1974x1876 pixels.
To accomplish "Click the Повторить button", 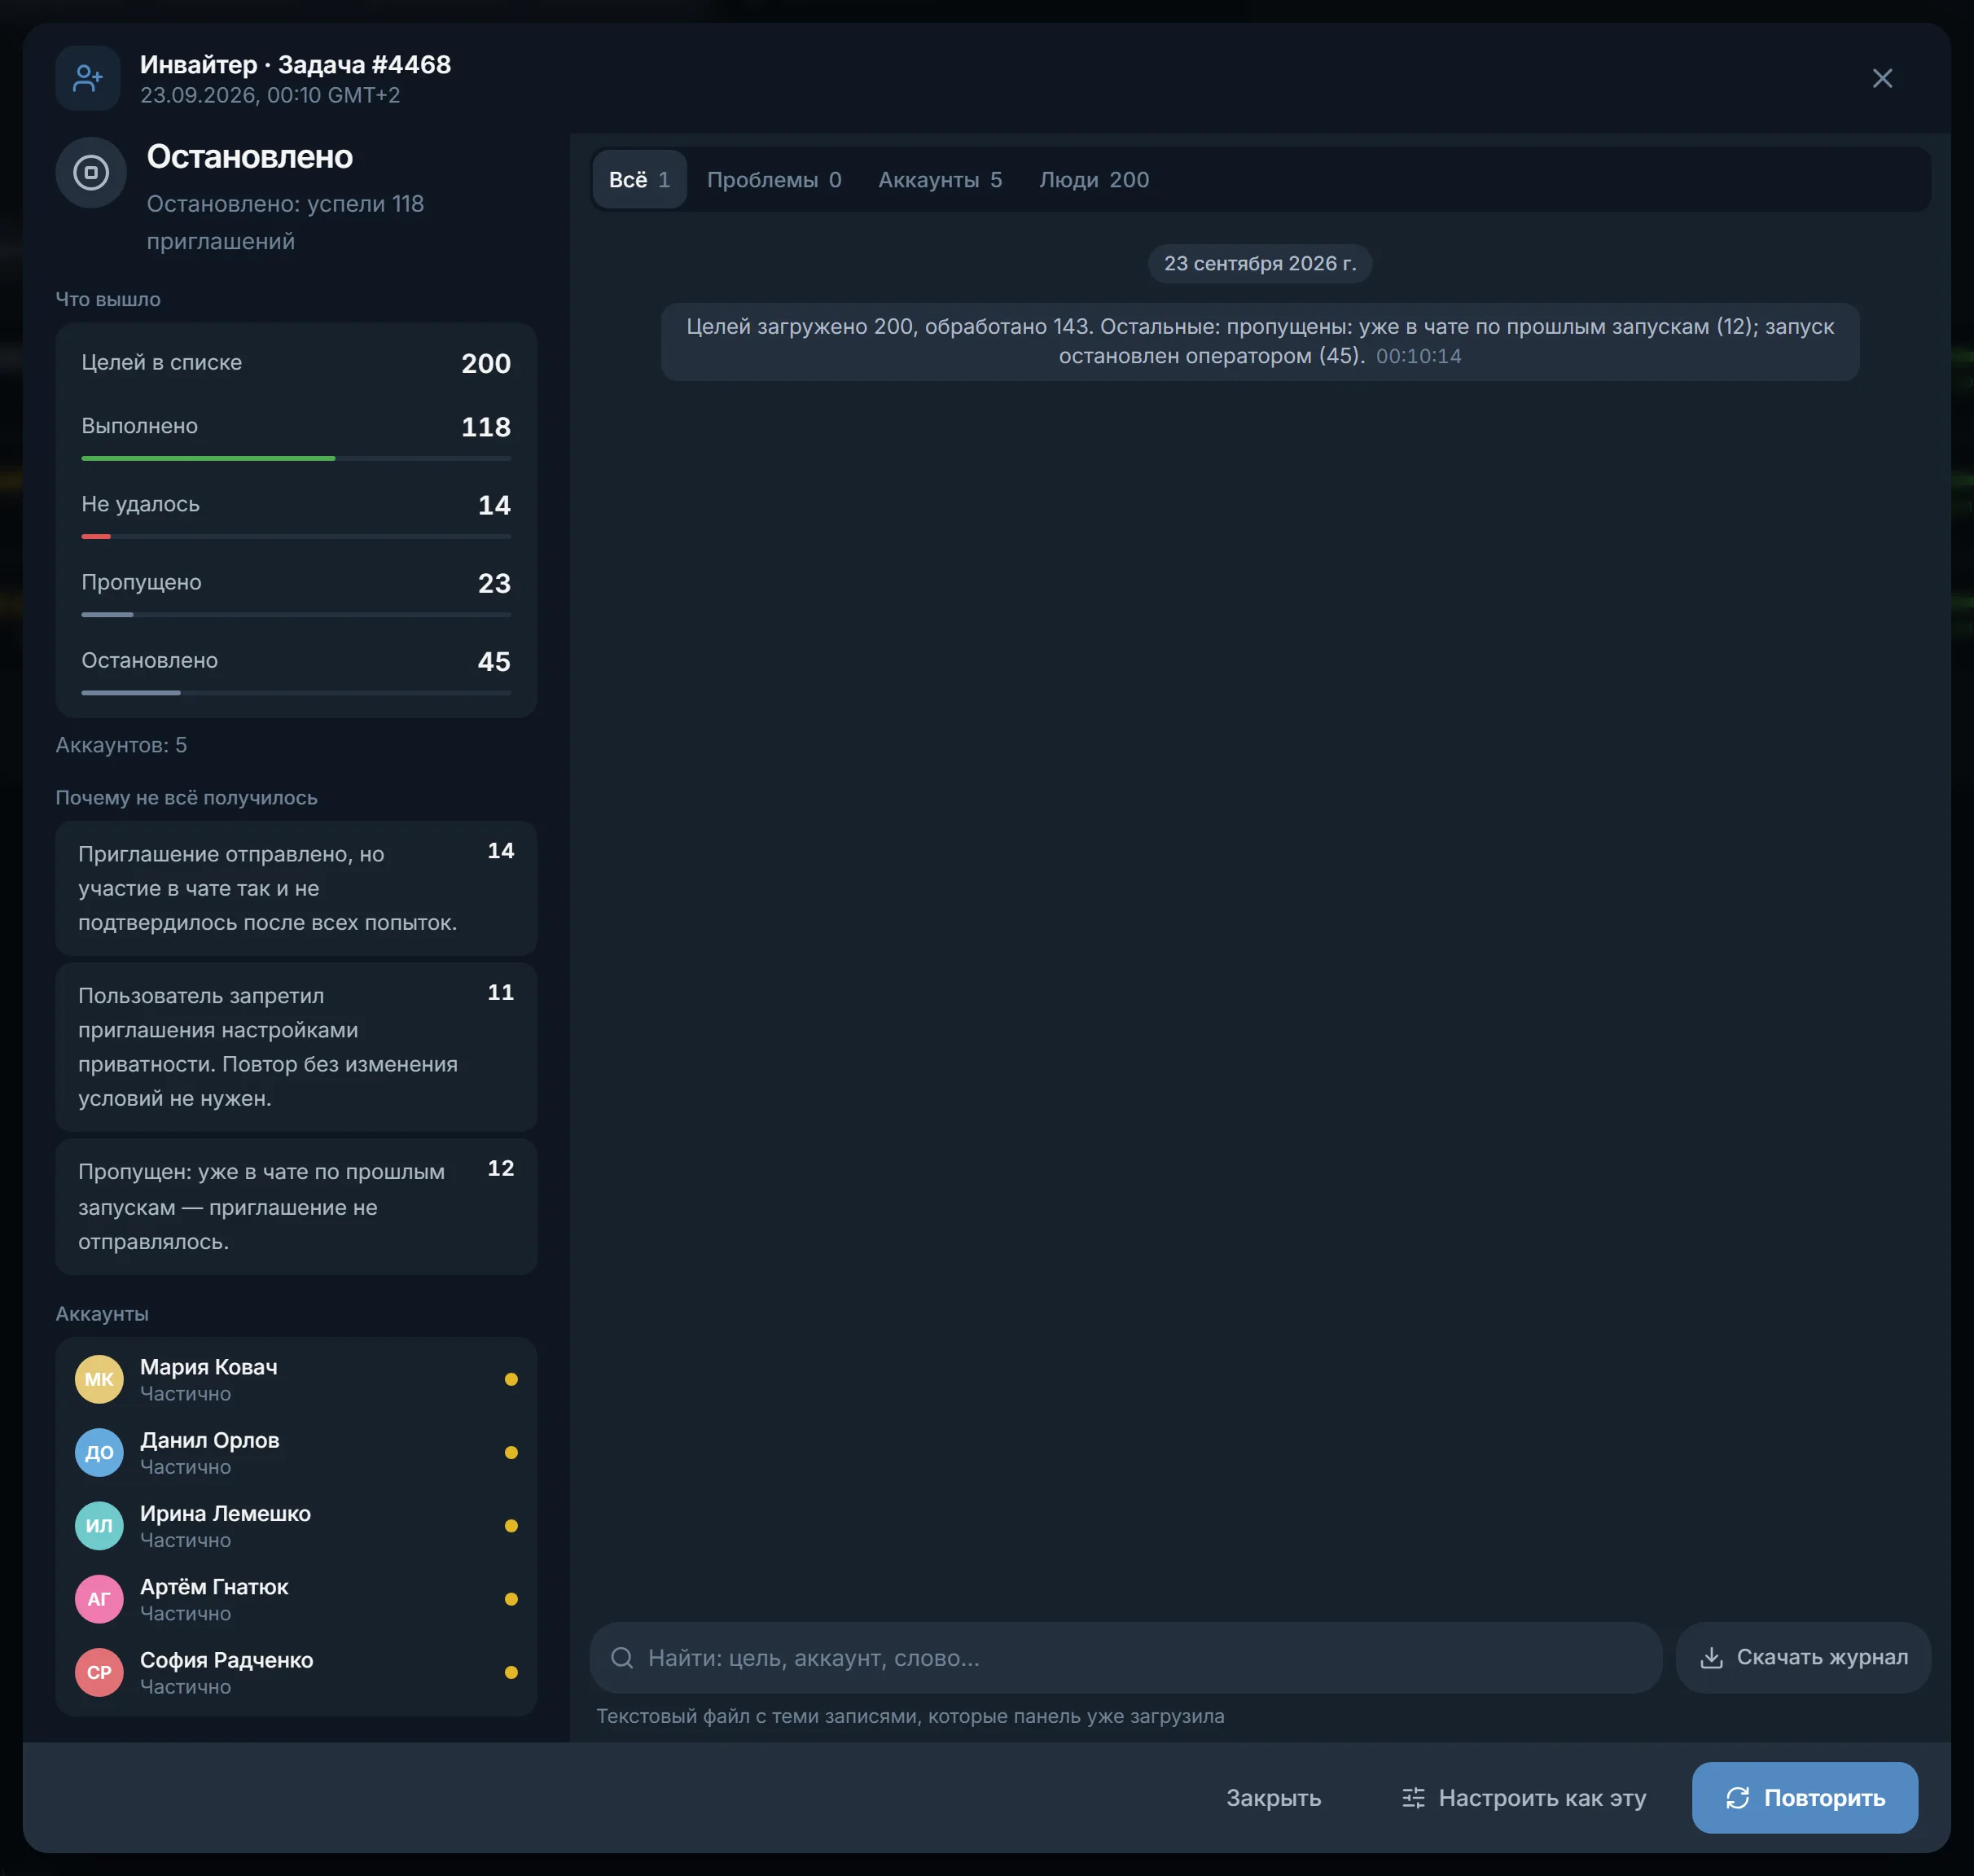I will pos(1804,1797).
